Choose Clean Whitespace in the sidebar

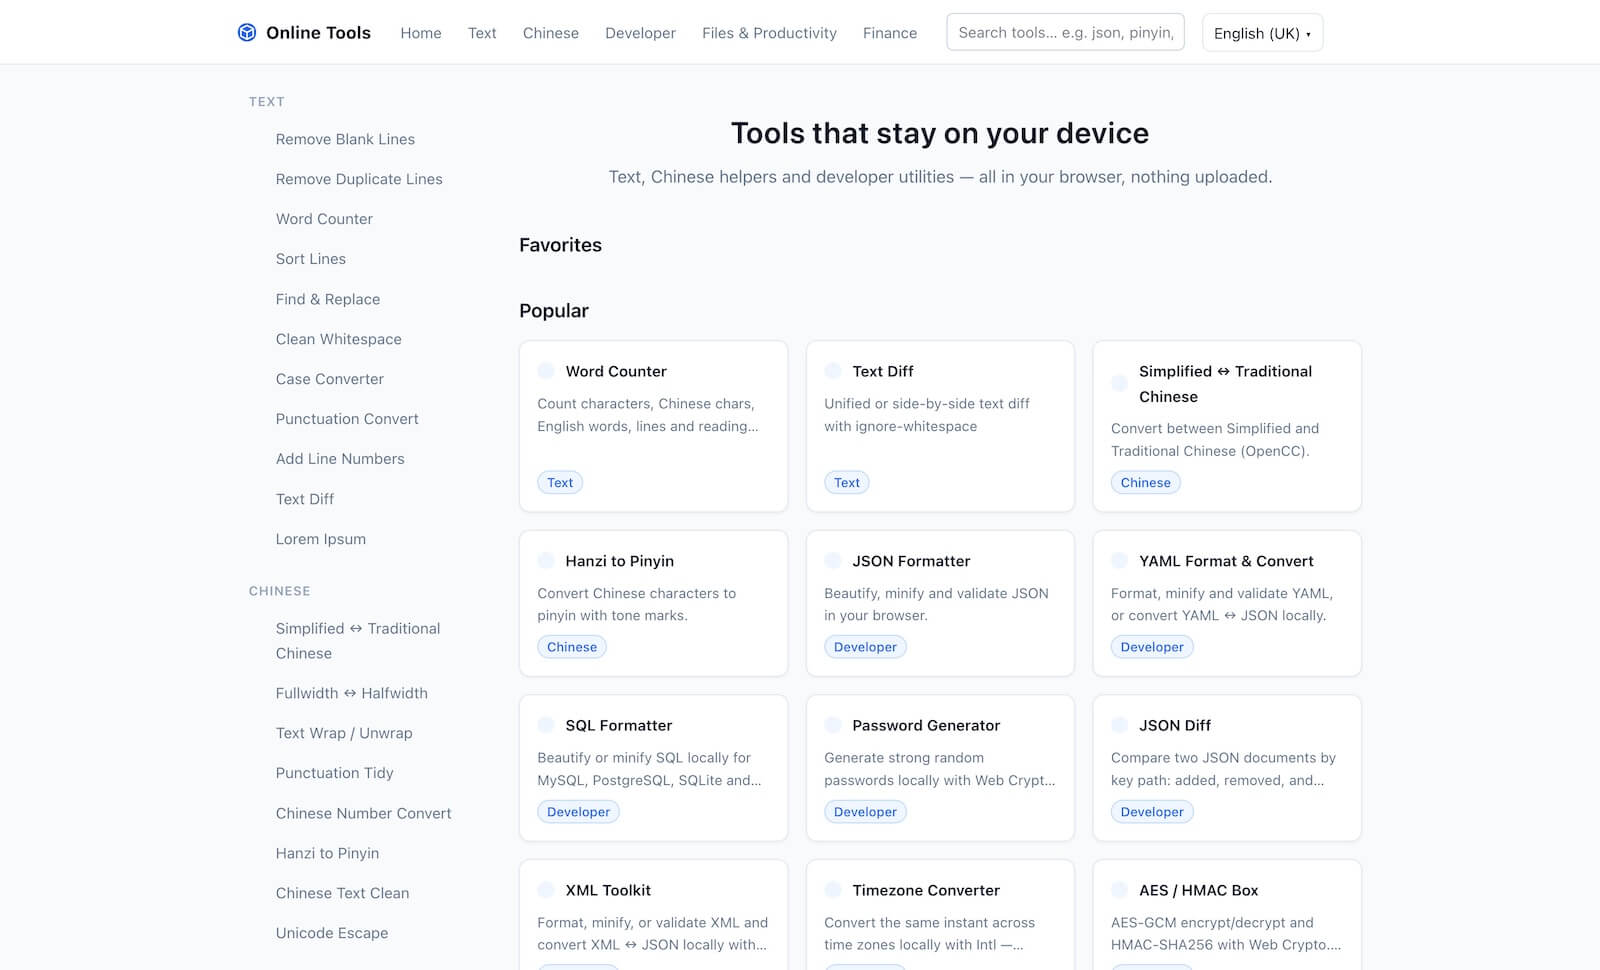tap(339, 339)
